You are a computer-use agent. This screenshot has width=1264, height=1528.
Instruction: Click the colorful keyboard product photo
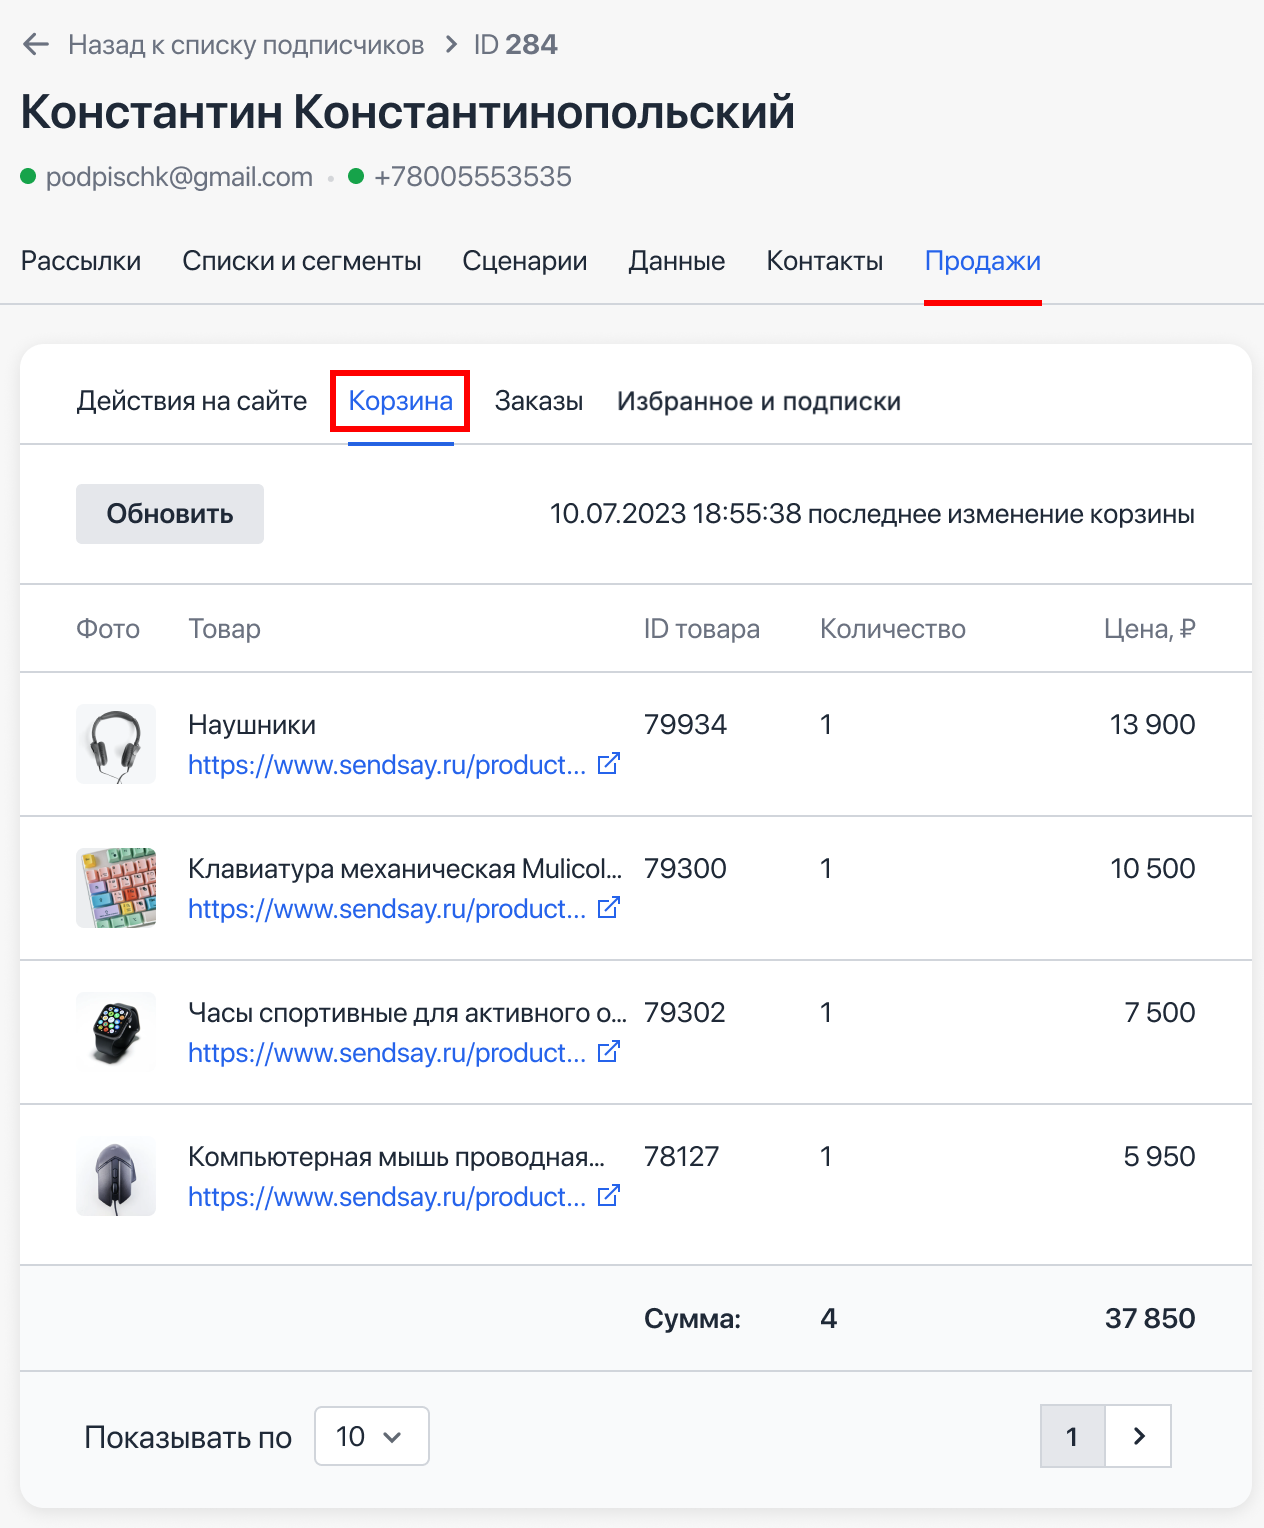(116, 888)
